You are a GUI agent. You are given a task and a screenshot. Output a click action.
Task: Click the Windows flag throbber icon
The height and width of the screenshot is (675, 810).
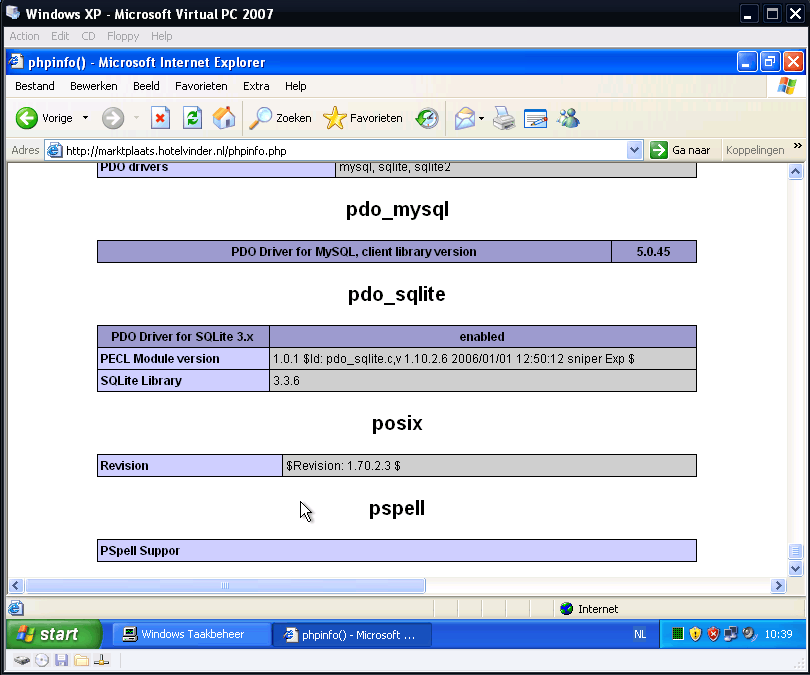(786, 86)
